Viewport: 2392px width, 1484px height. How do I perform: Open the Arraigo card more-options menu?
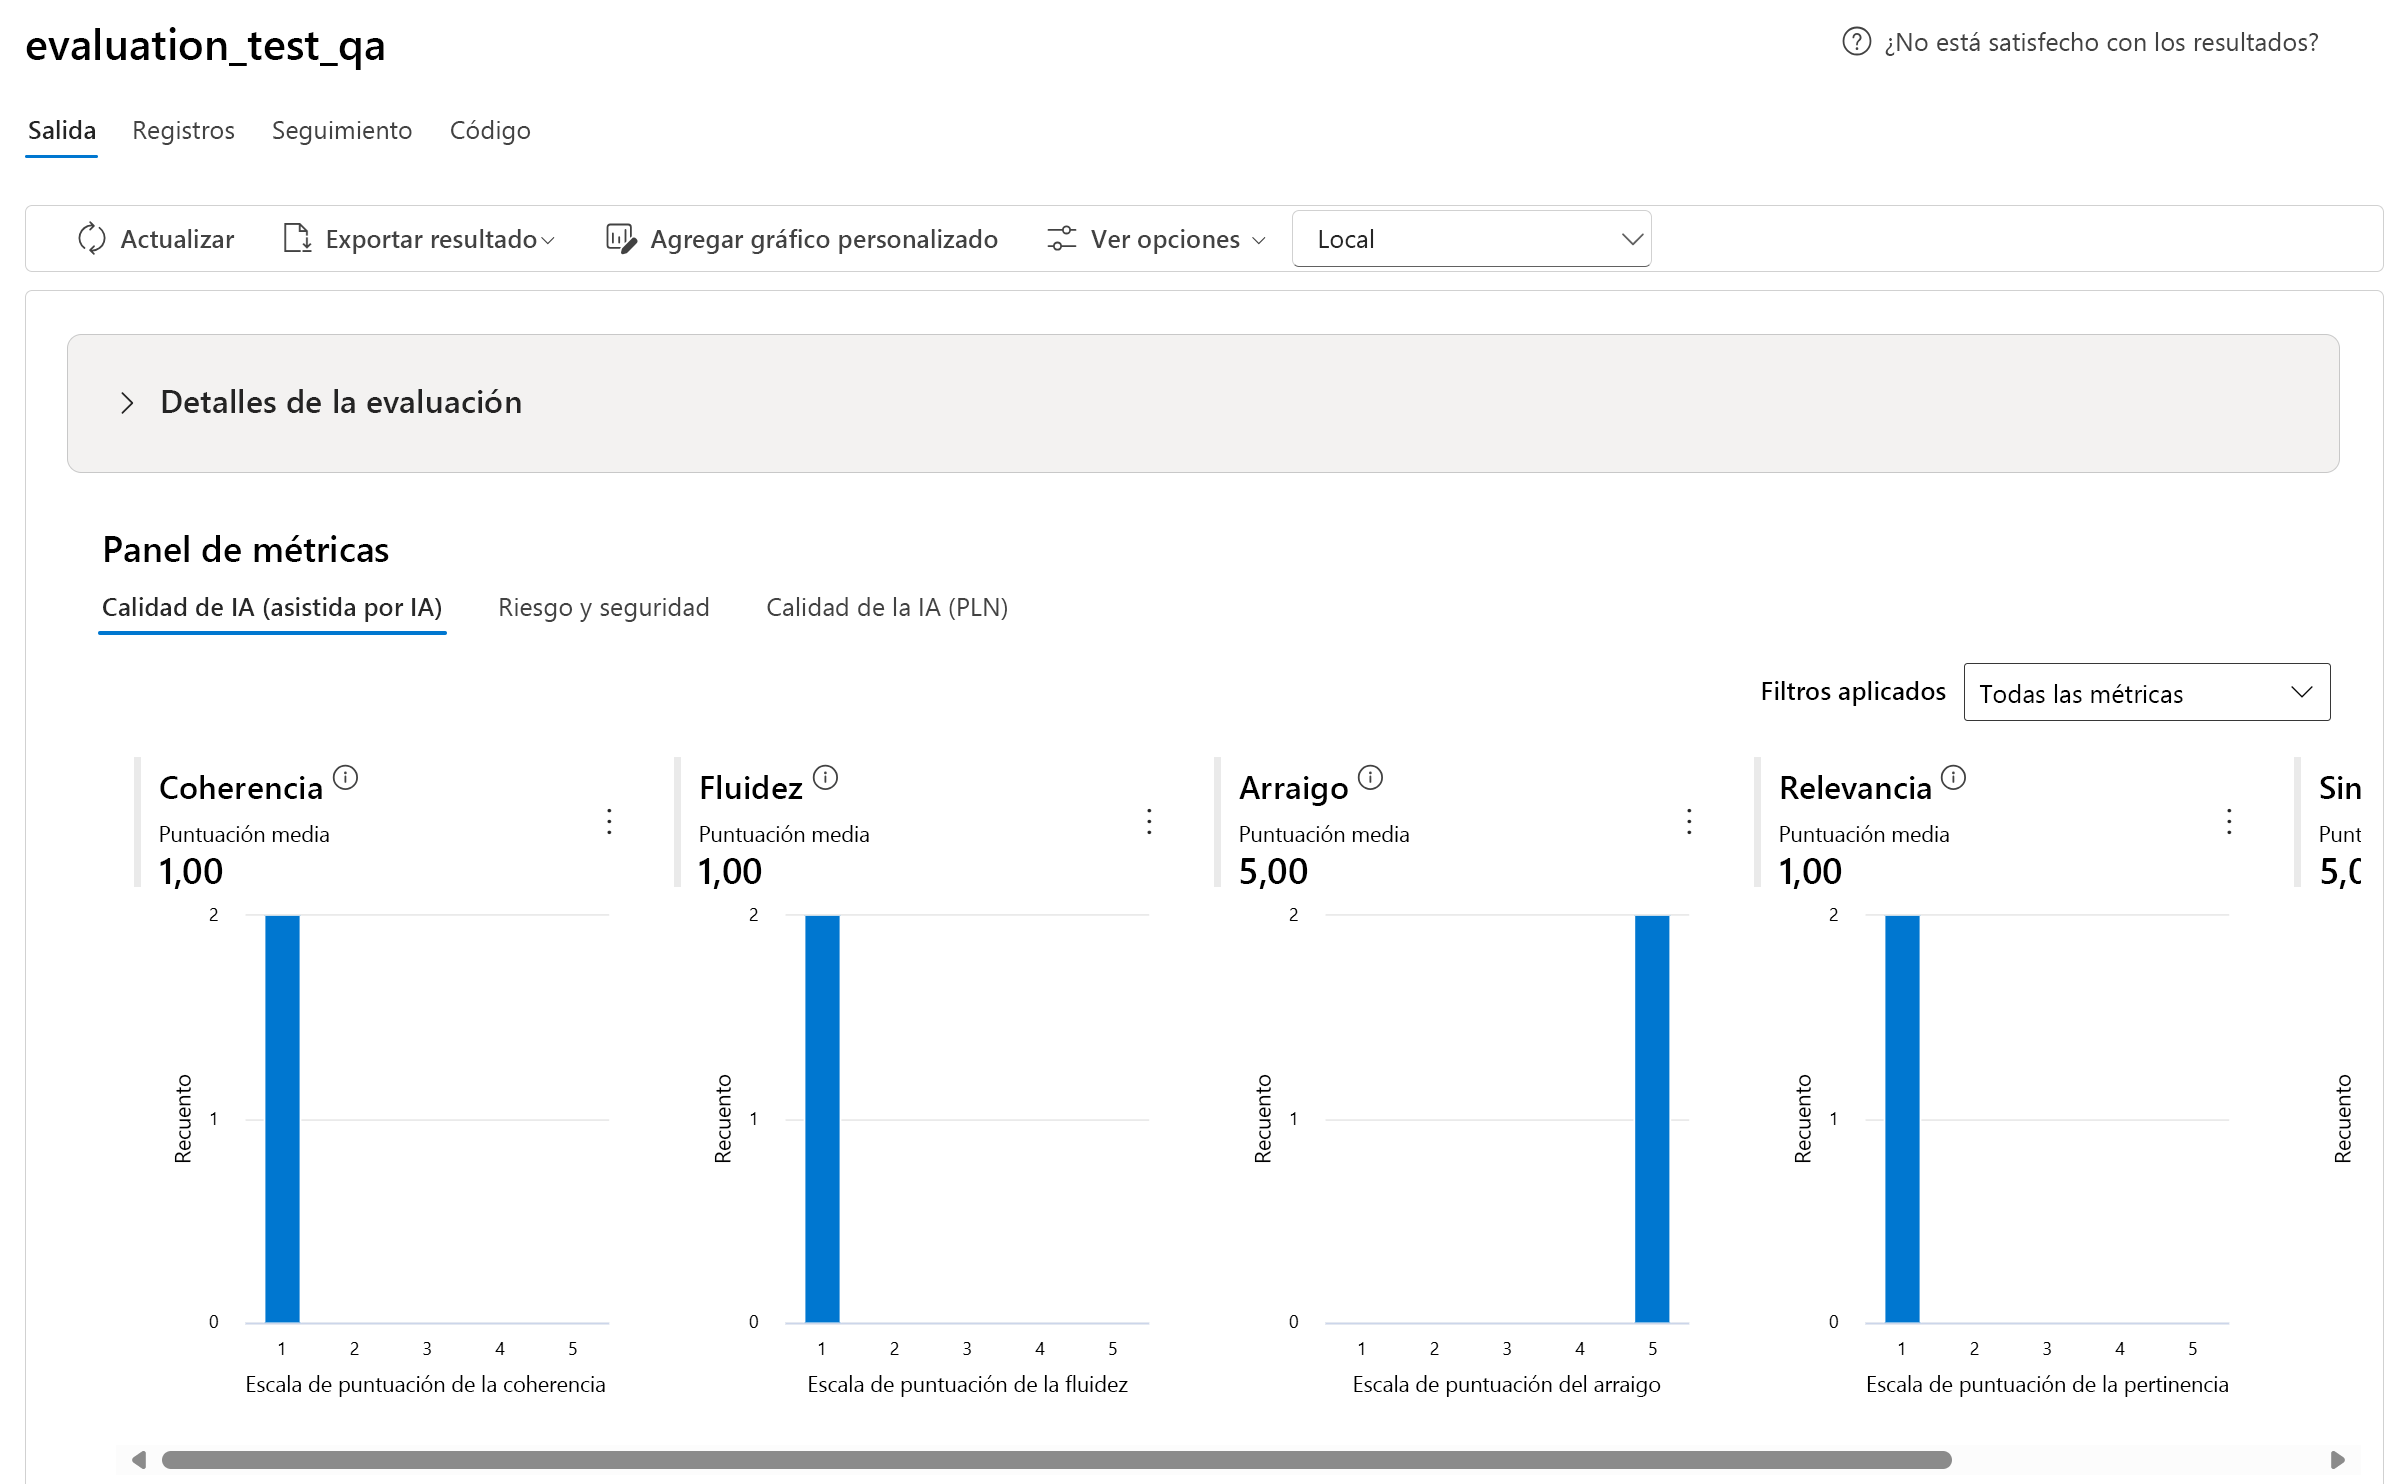[1689, 821]
